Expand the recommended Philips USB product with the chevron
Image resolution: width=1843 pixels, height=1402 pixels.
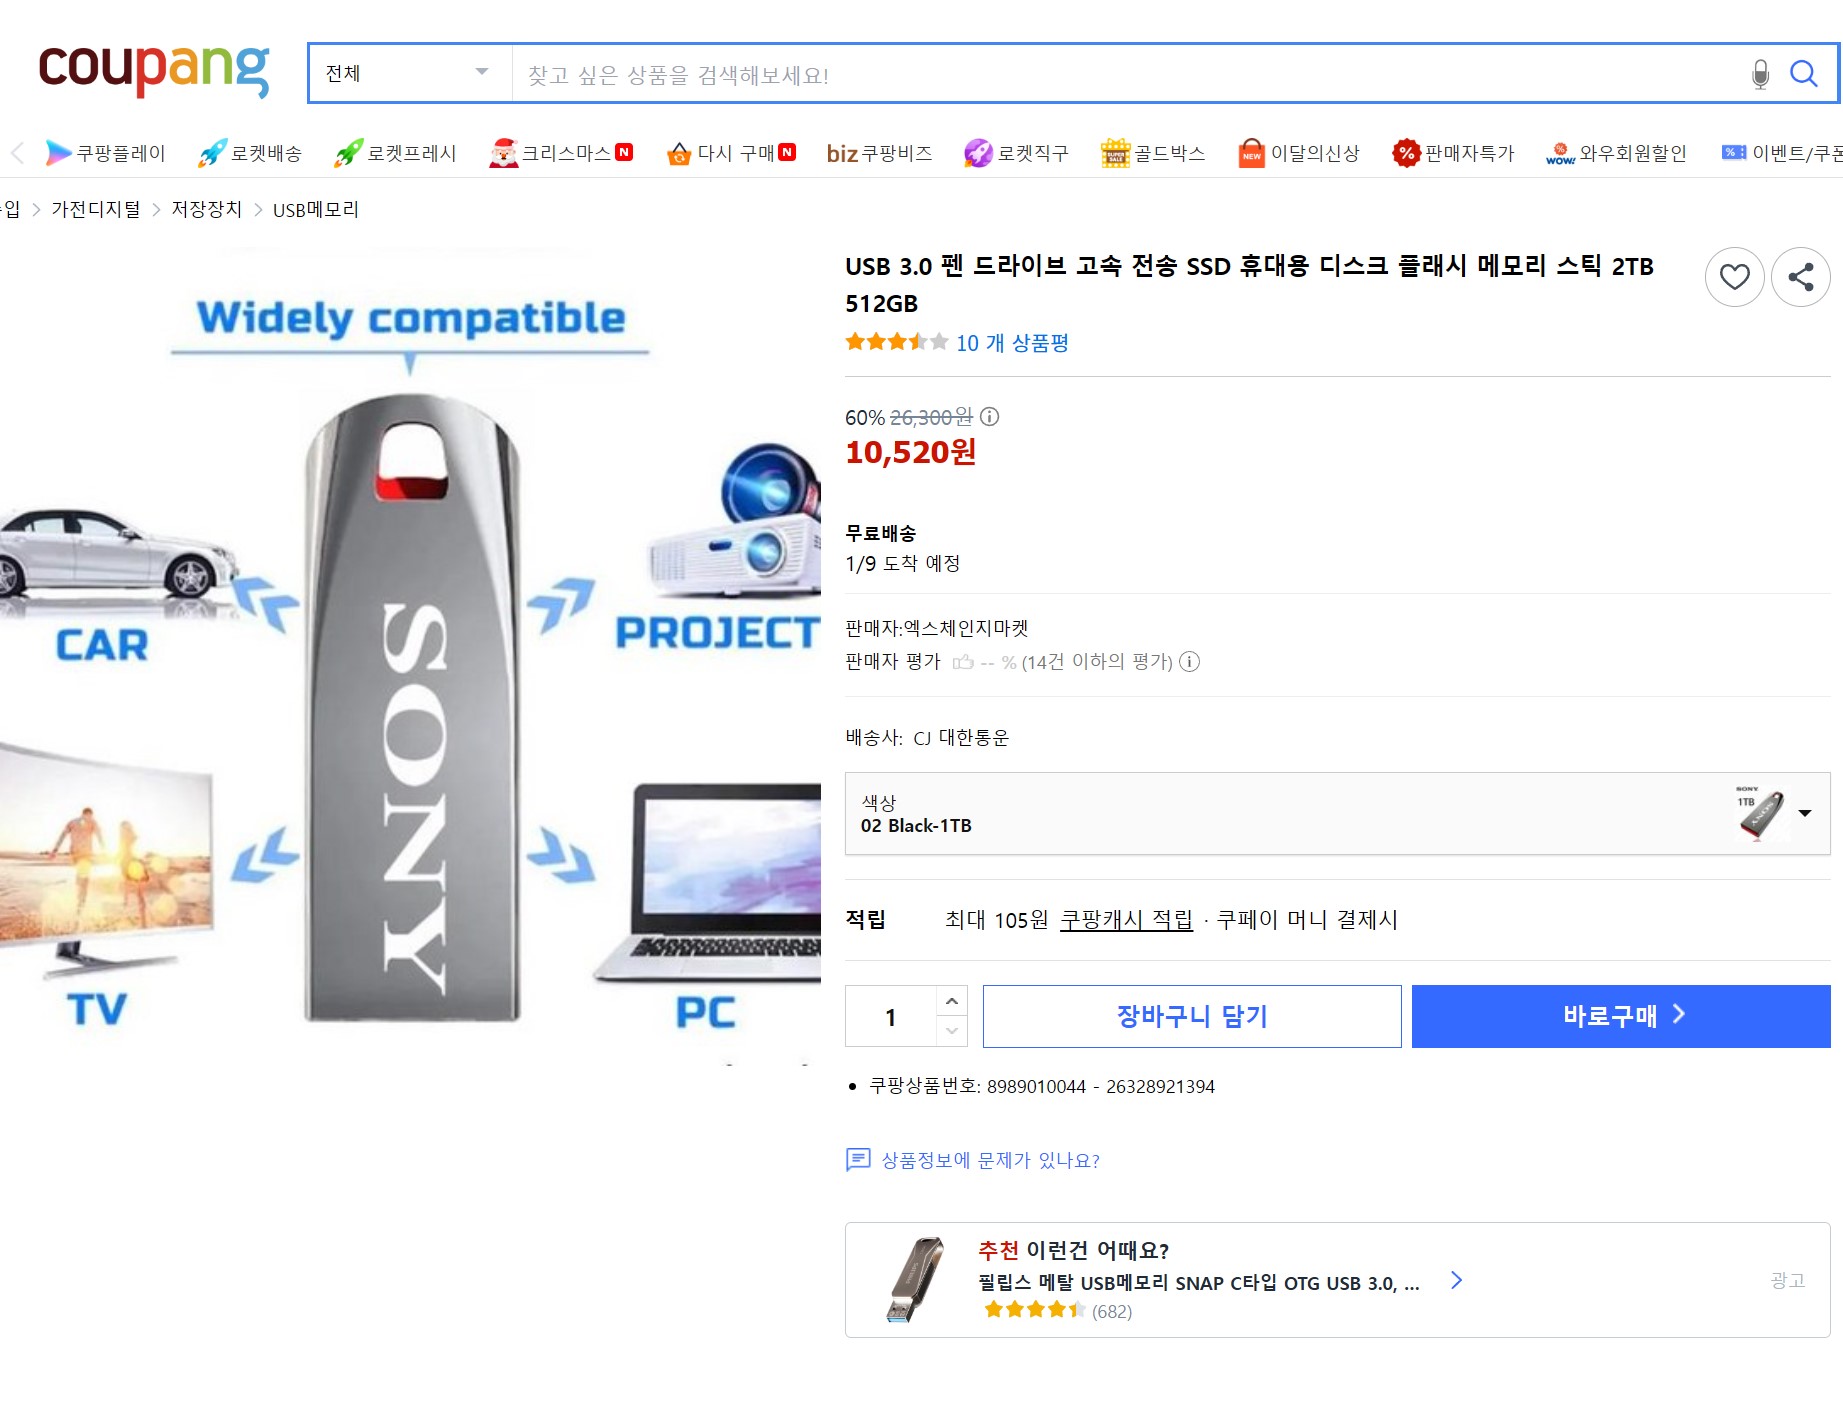1457,1280
